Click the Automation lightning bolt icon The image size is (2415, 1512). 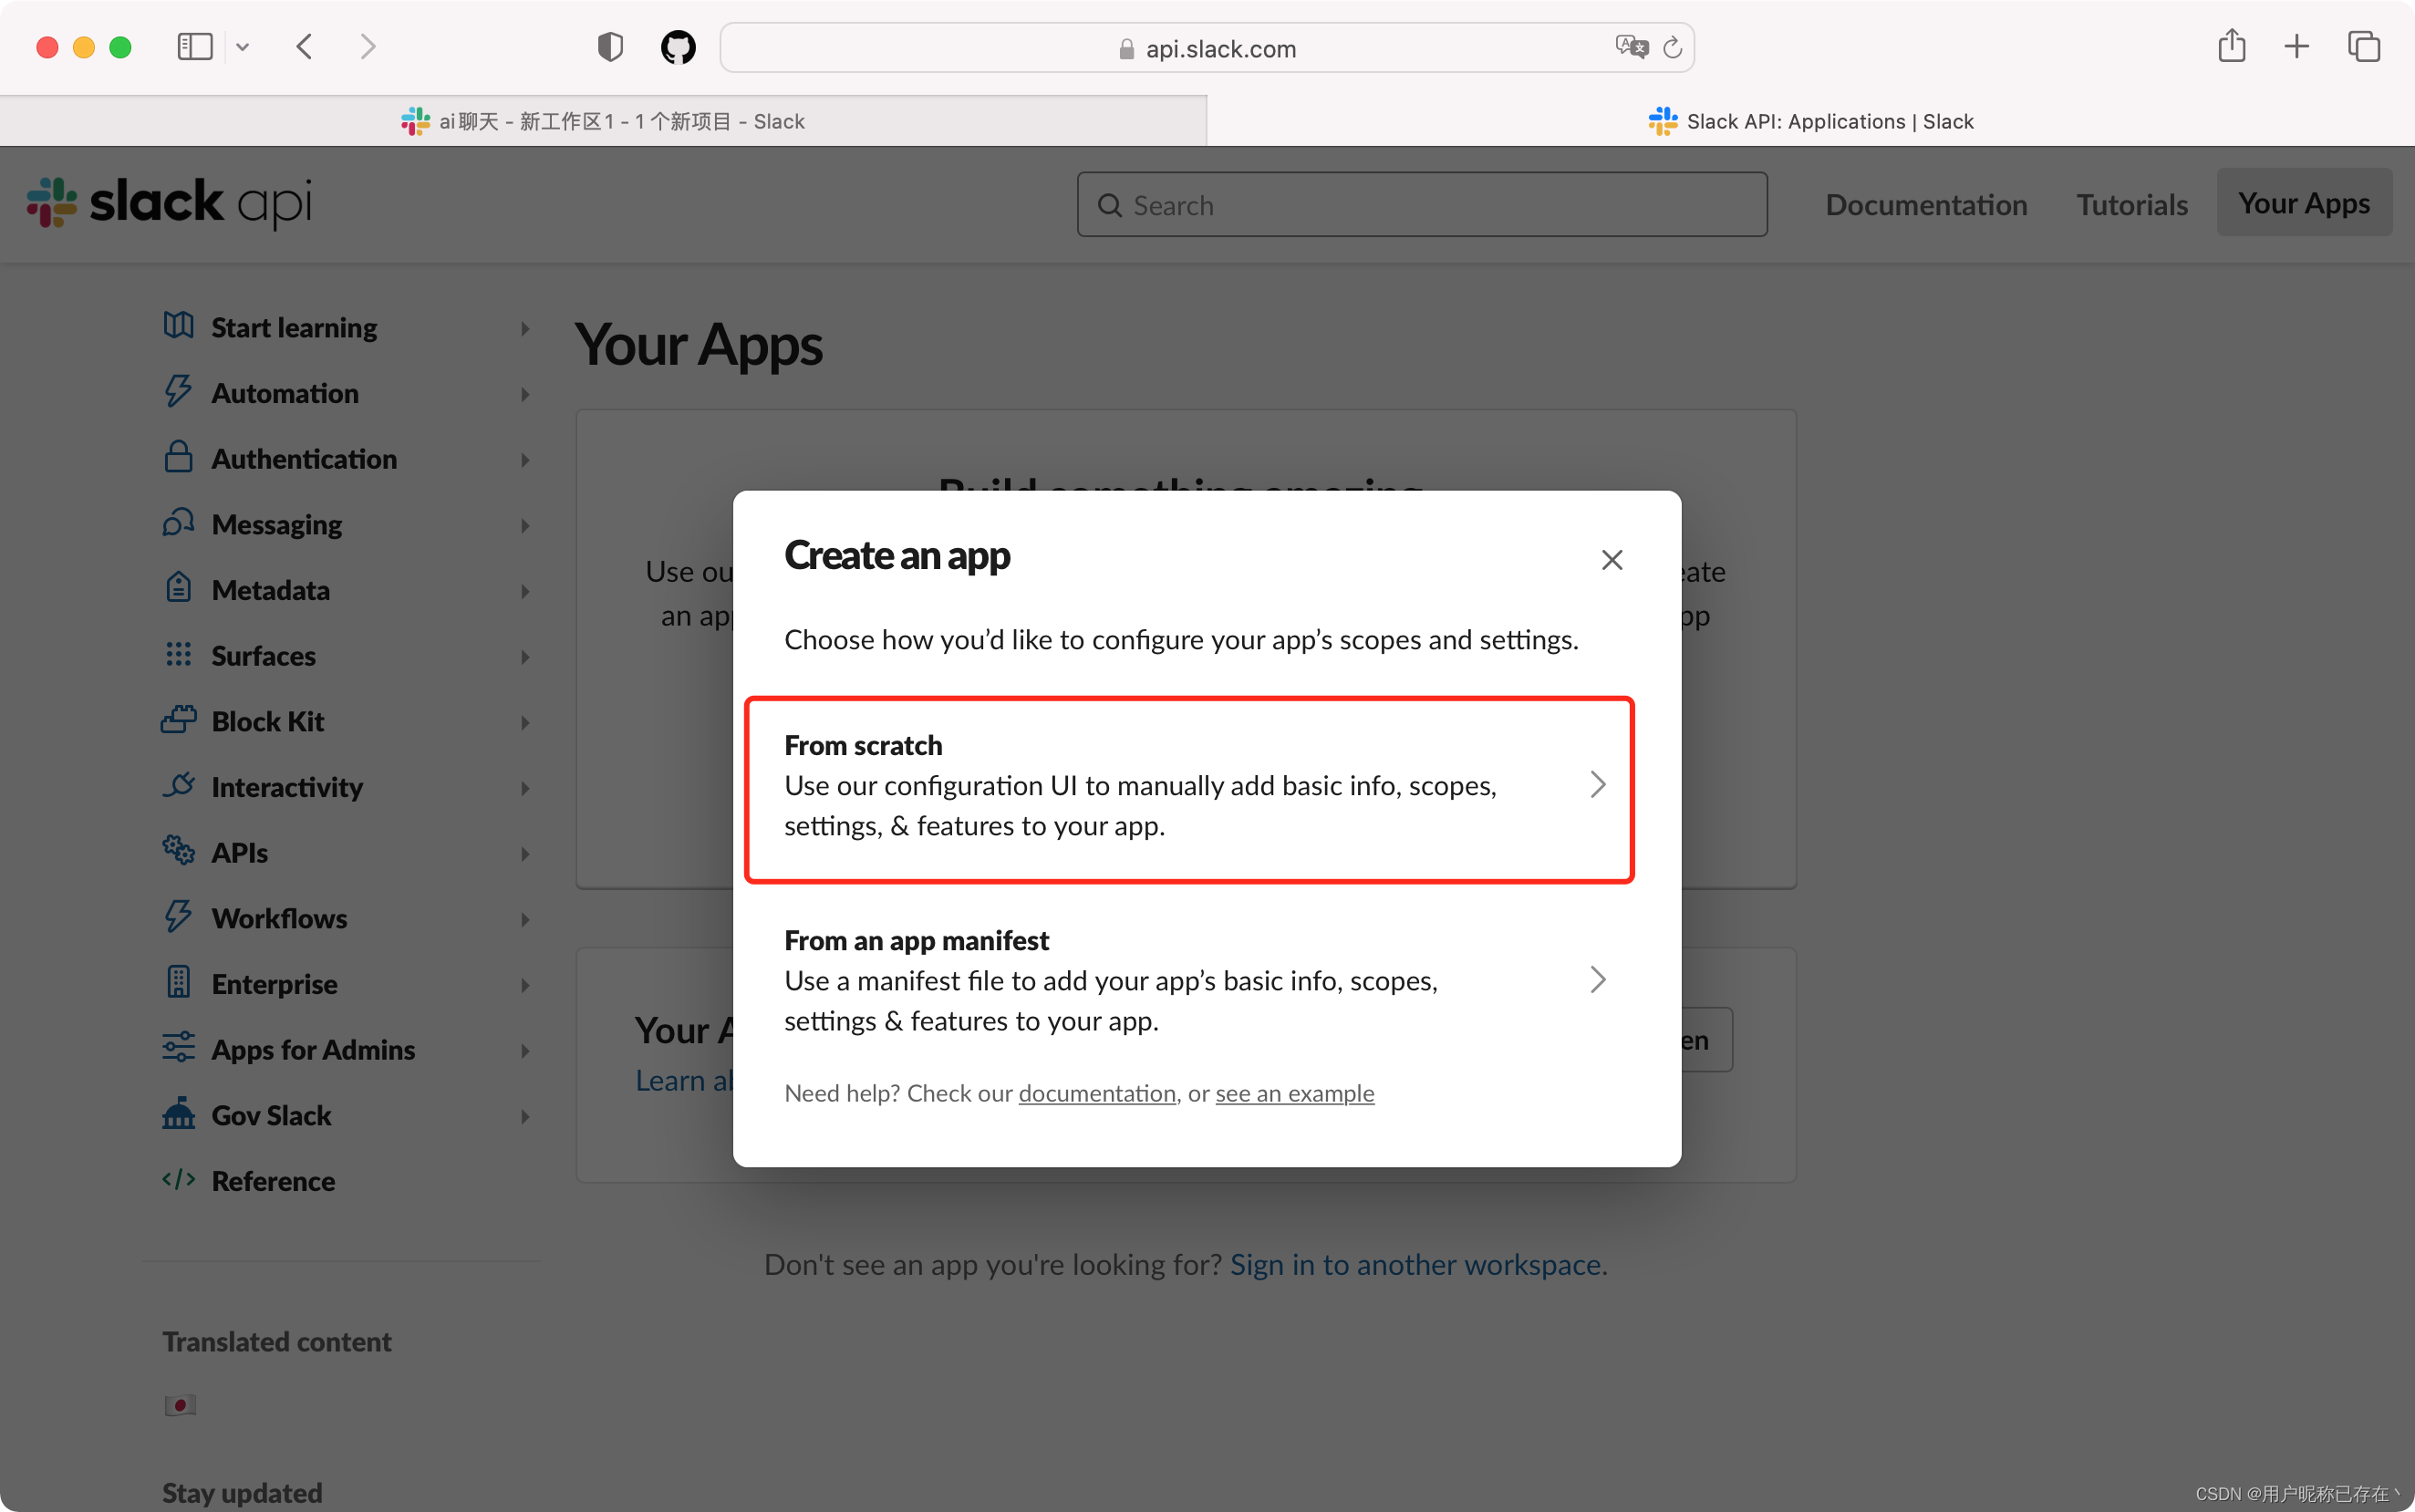[x=176, y=390]
